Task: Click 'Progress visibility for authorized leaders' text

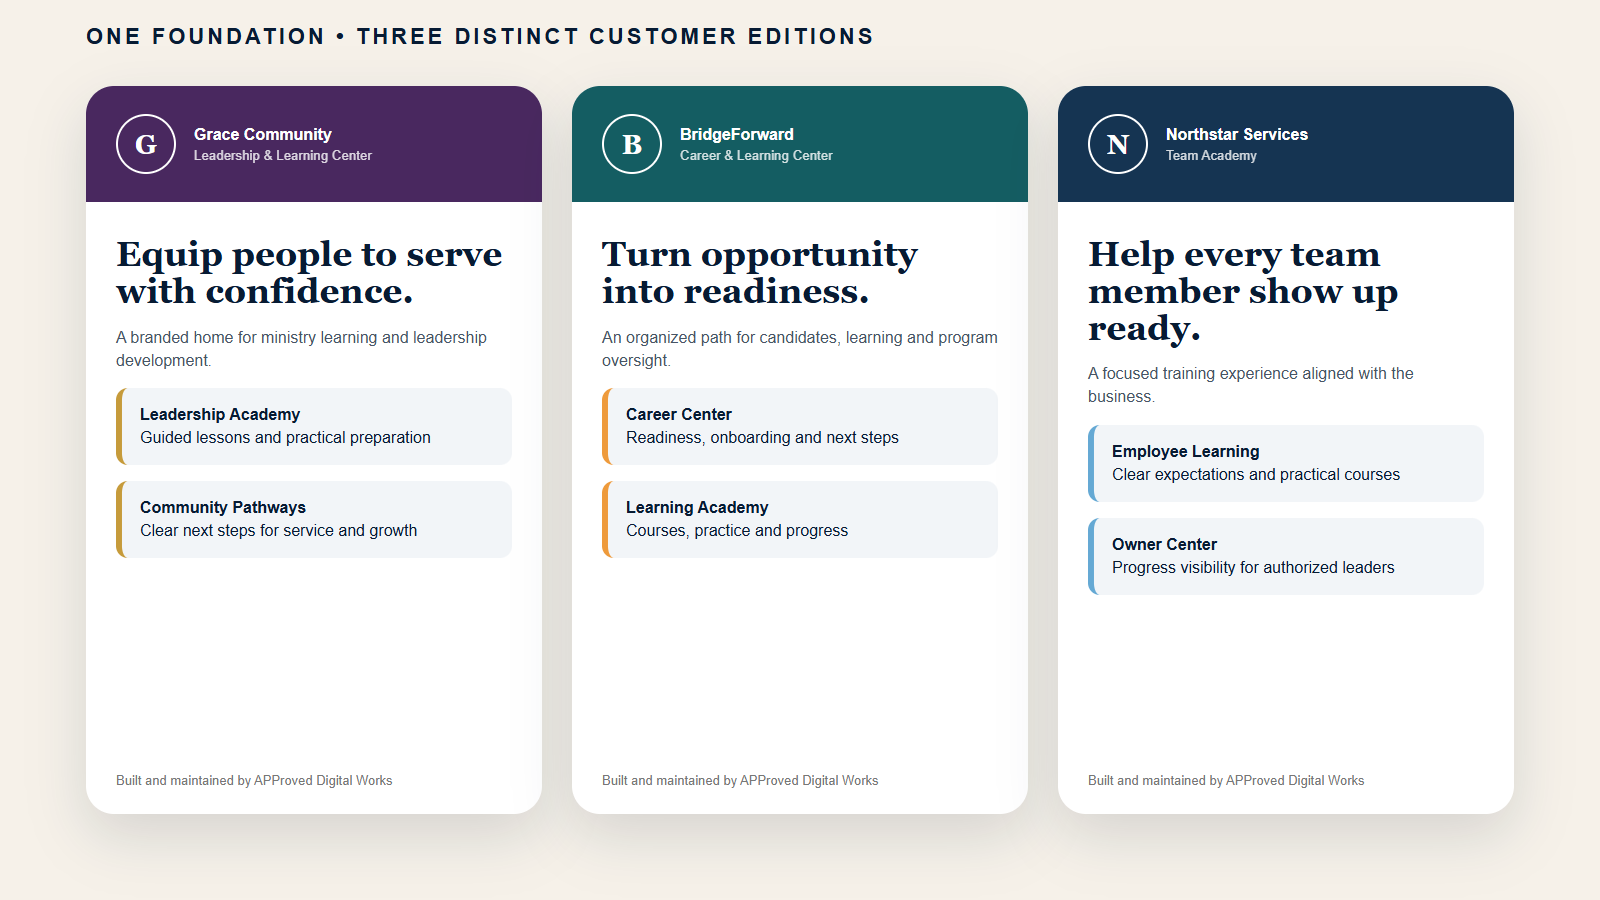Action: pyautogui.click(x=1253, y=568)
